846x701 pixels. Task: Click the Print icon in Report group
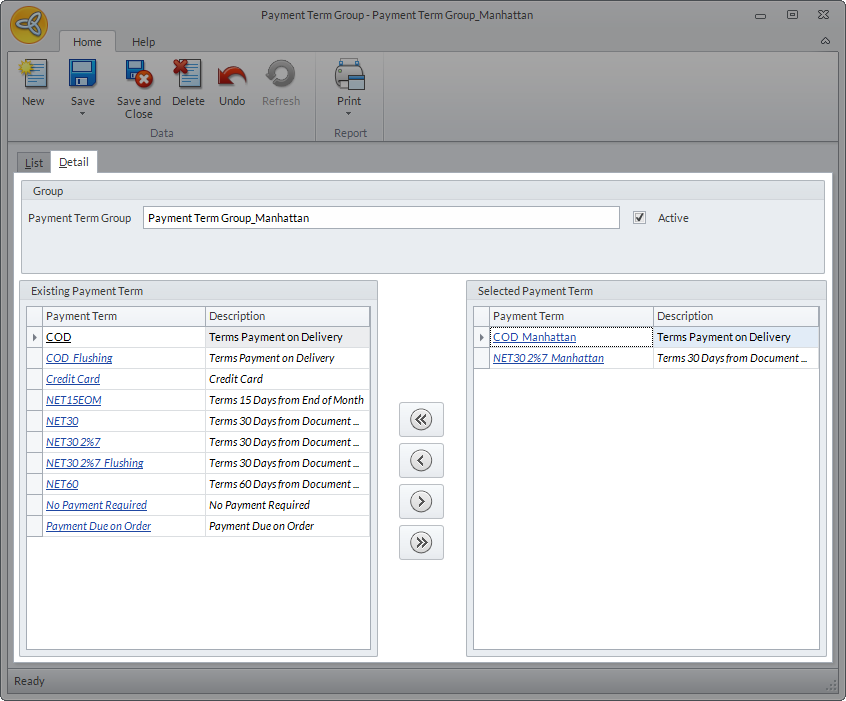349,76
